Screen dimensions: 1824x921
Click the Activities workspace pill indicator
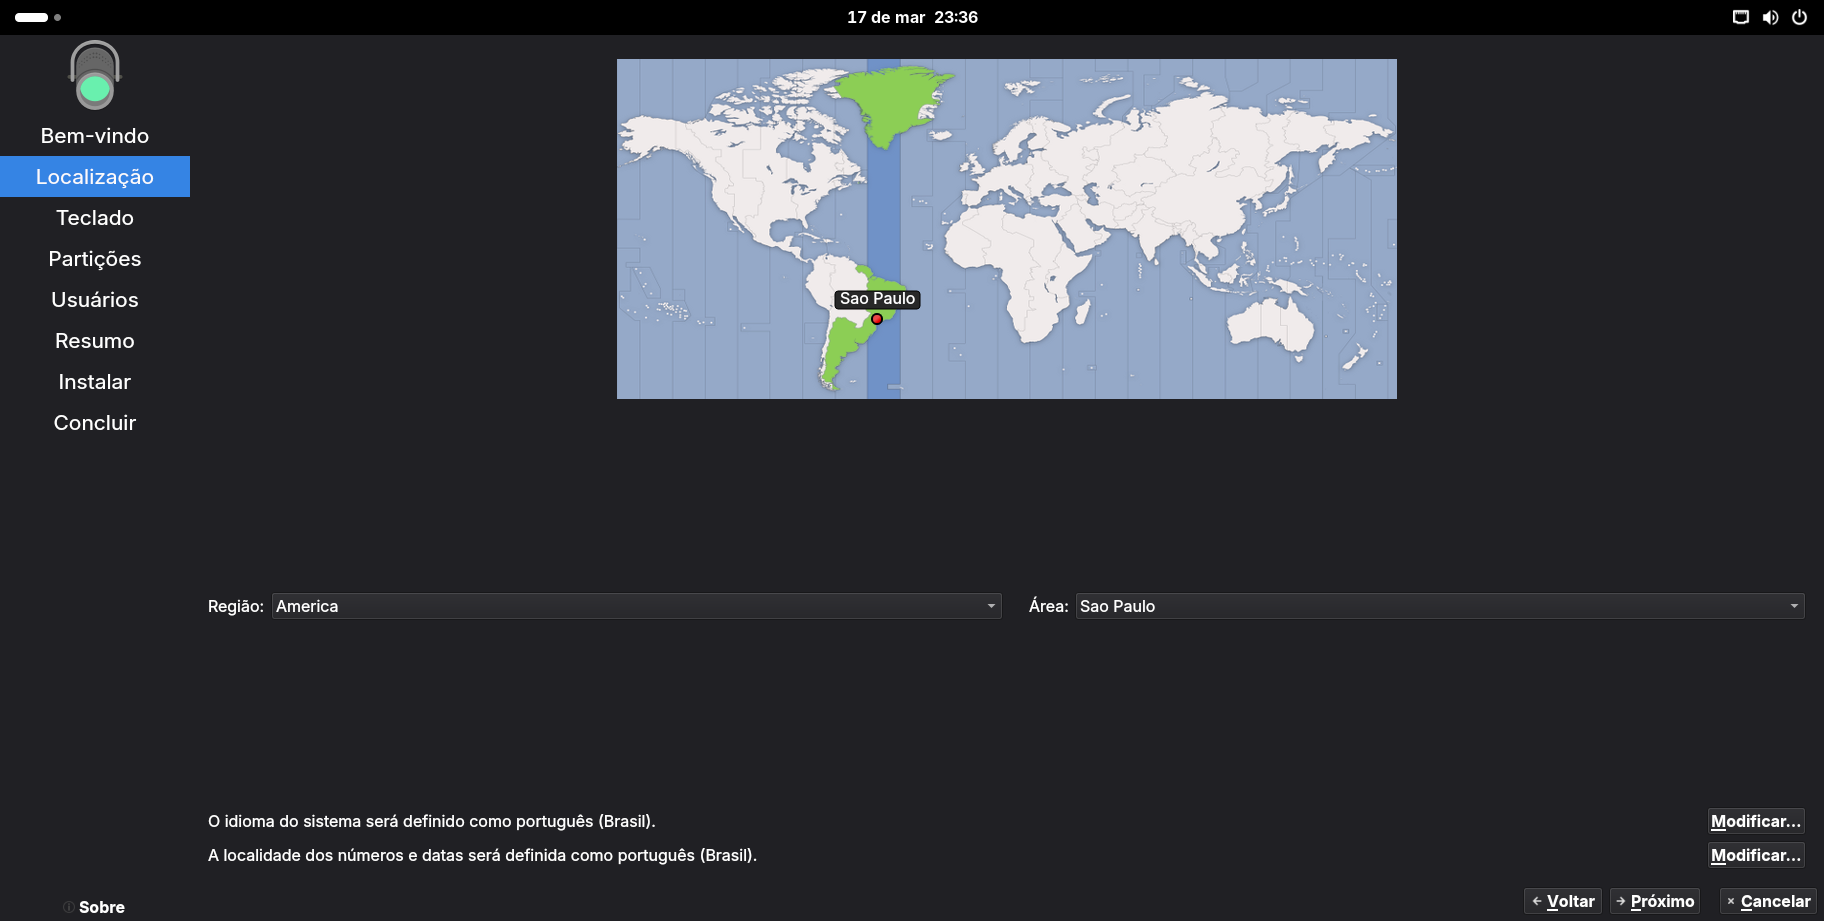[x=32, y=17]
